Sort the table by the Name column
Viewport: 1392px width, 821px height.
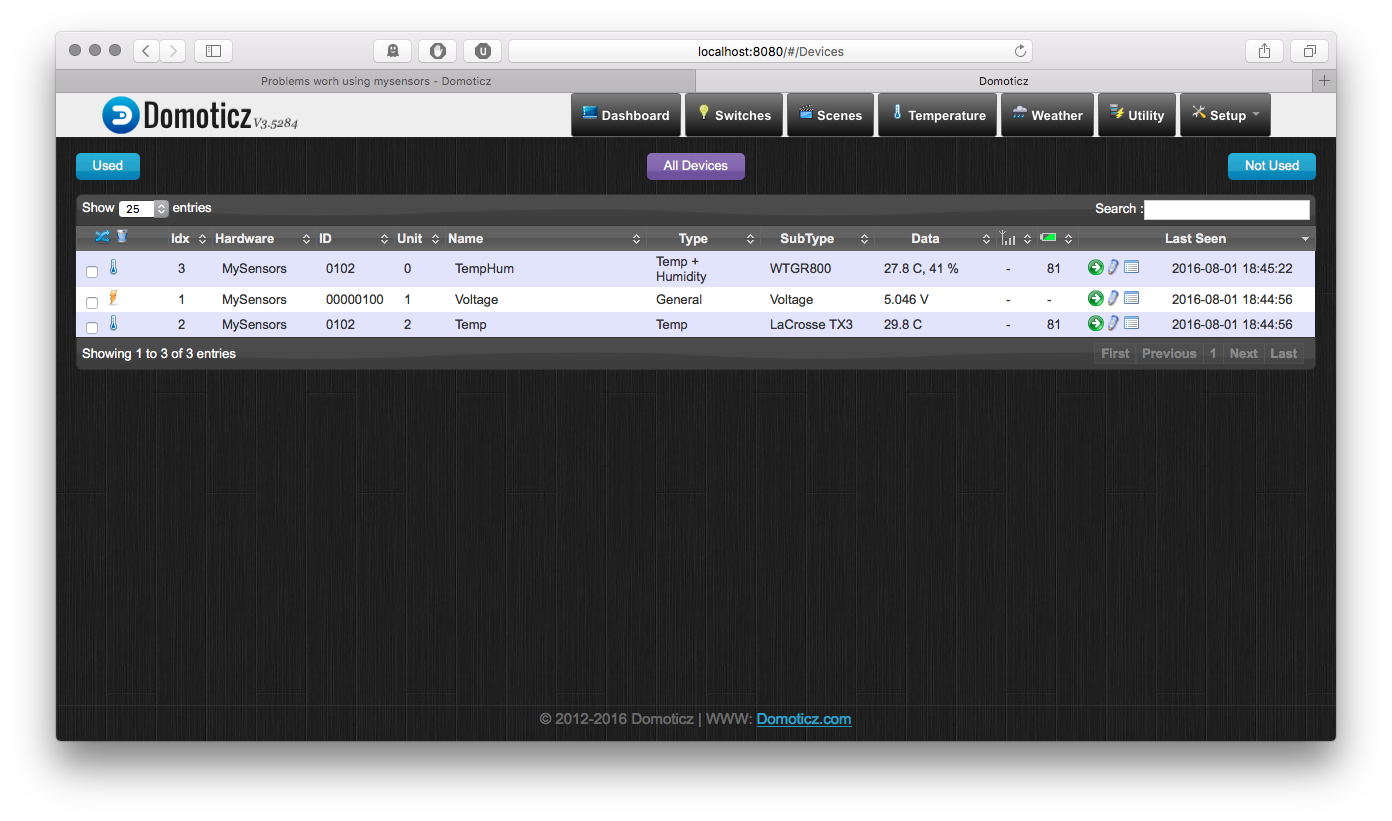(544, 238)
